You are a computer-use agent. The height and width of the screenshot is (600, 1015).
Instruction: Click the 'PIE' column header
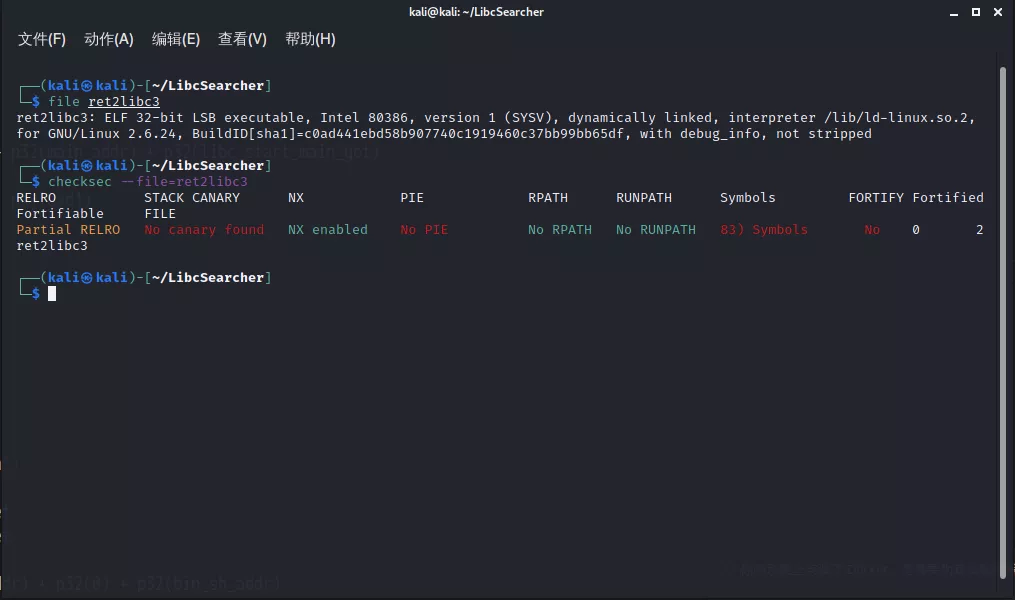412,197
